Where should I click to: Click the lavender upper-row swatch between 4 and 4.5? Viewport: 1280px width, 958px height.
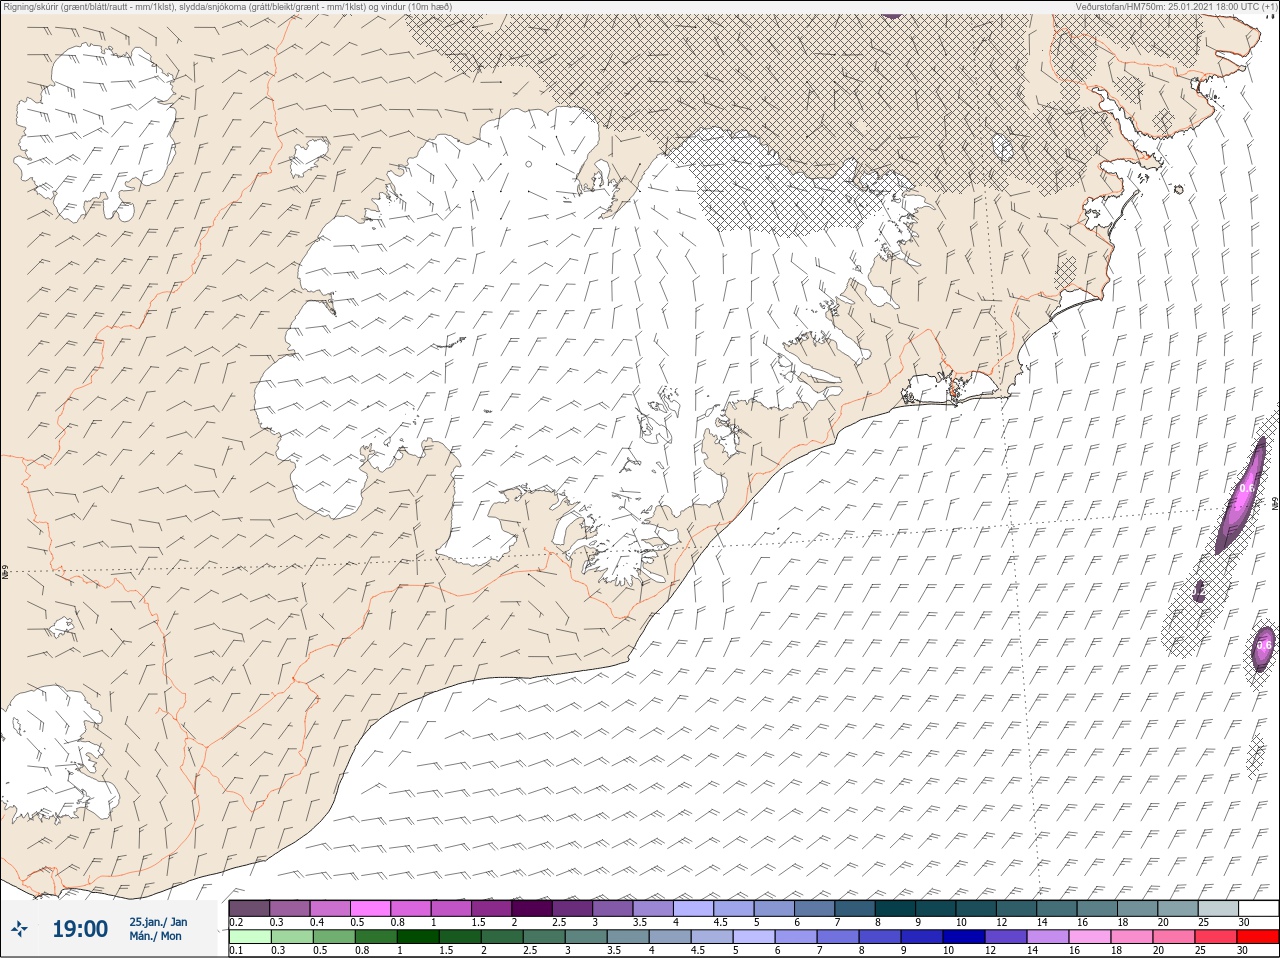tap(694, 908)
